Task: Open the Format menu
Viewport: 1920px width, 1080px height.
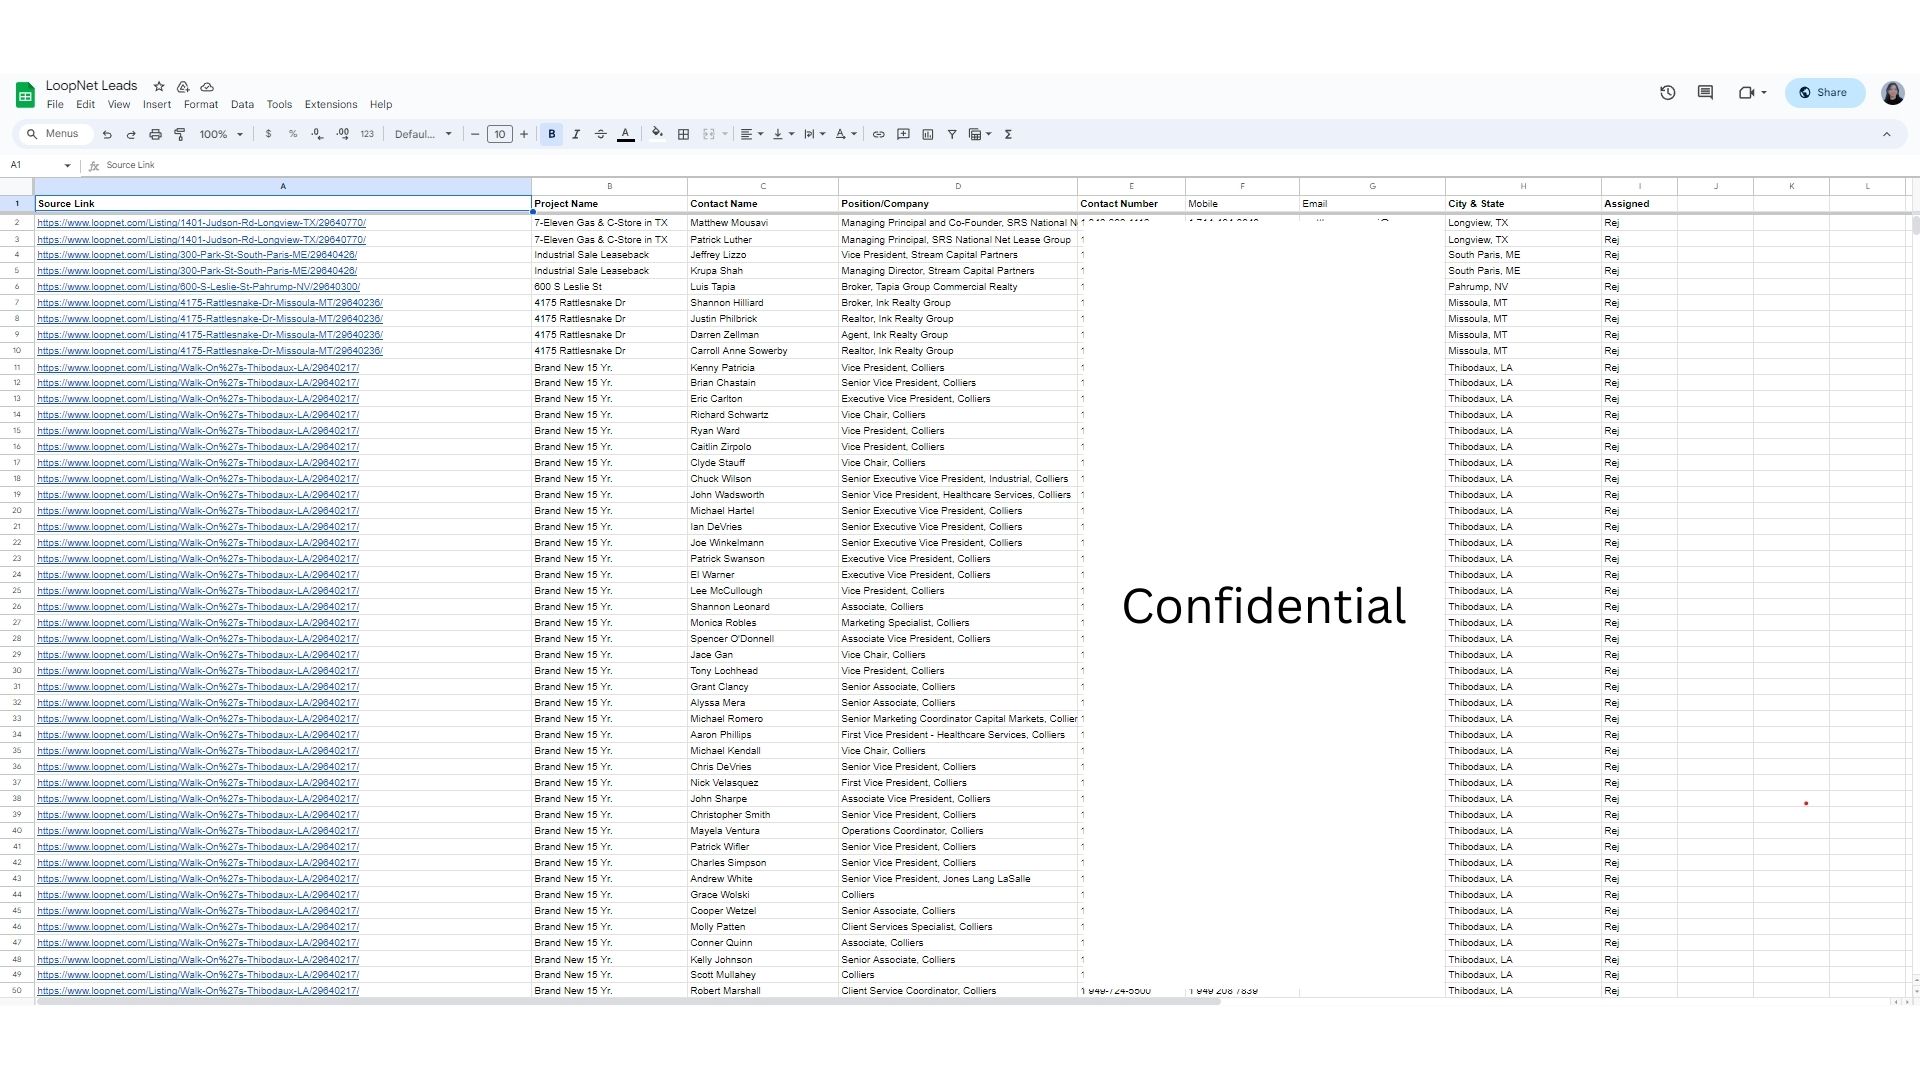Action: 201,104
